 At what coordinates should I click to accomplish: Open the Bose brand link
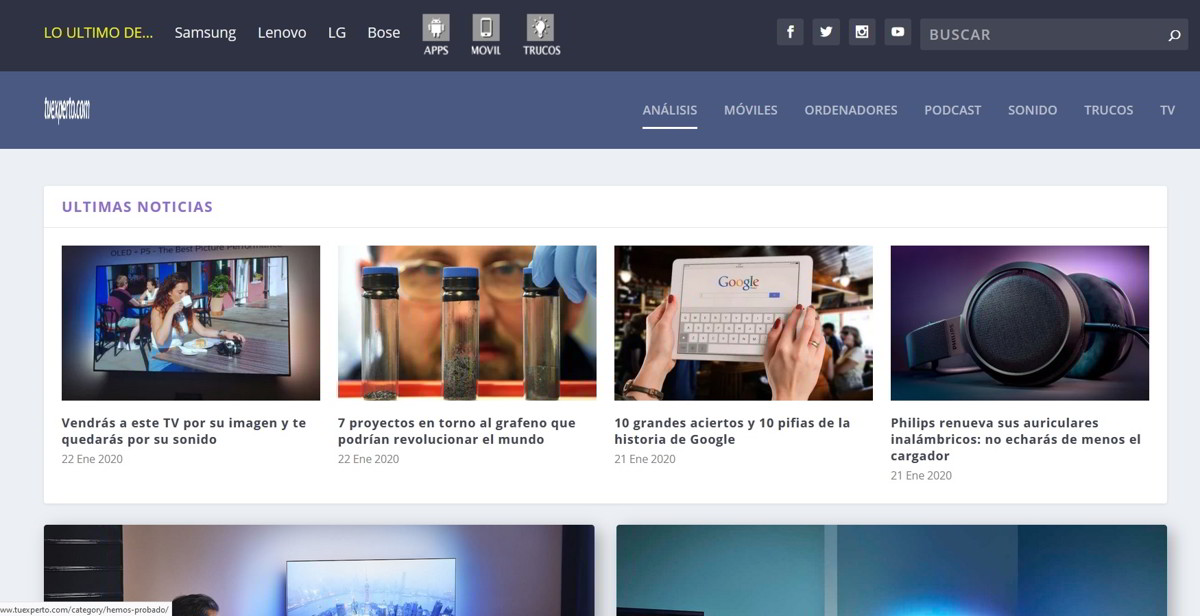click(383, 33)
